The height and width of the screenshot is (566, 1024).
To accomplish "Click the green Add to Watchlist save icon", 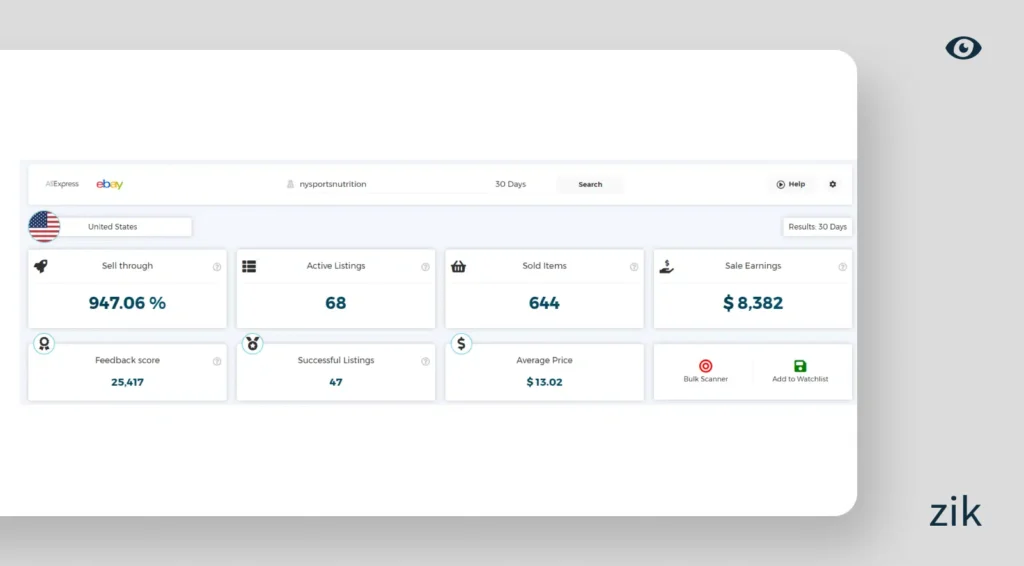I will [x=800, y=366].
